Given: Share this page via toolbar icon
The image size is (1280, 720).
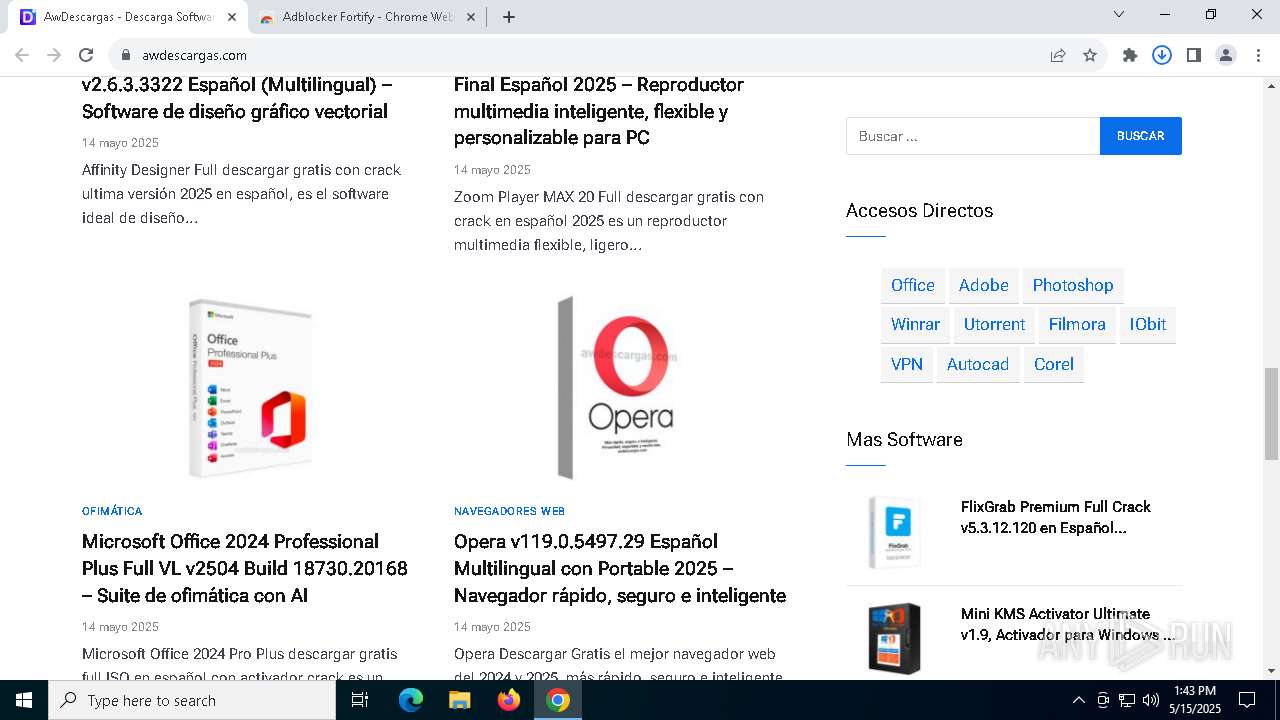Looking at the screenshot, I should click(x=1058, y=55).
